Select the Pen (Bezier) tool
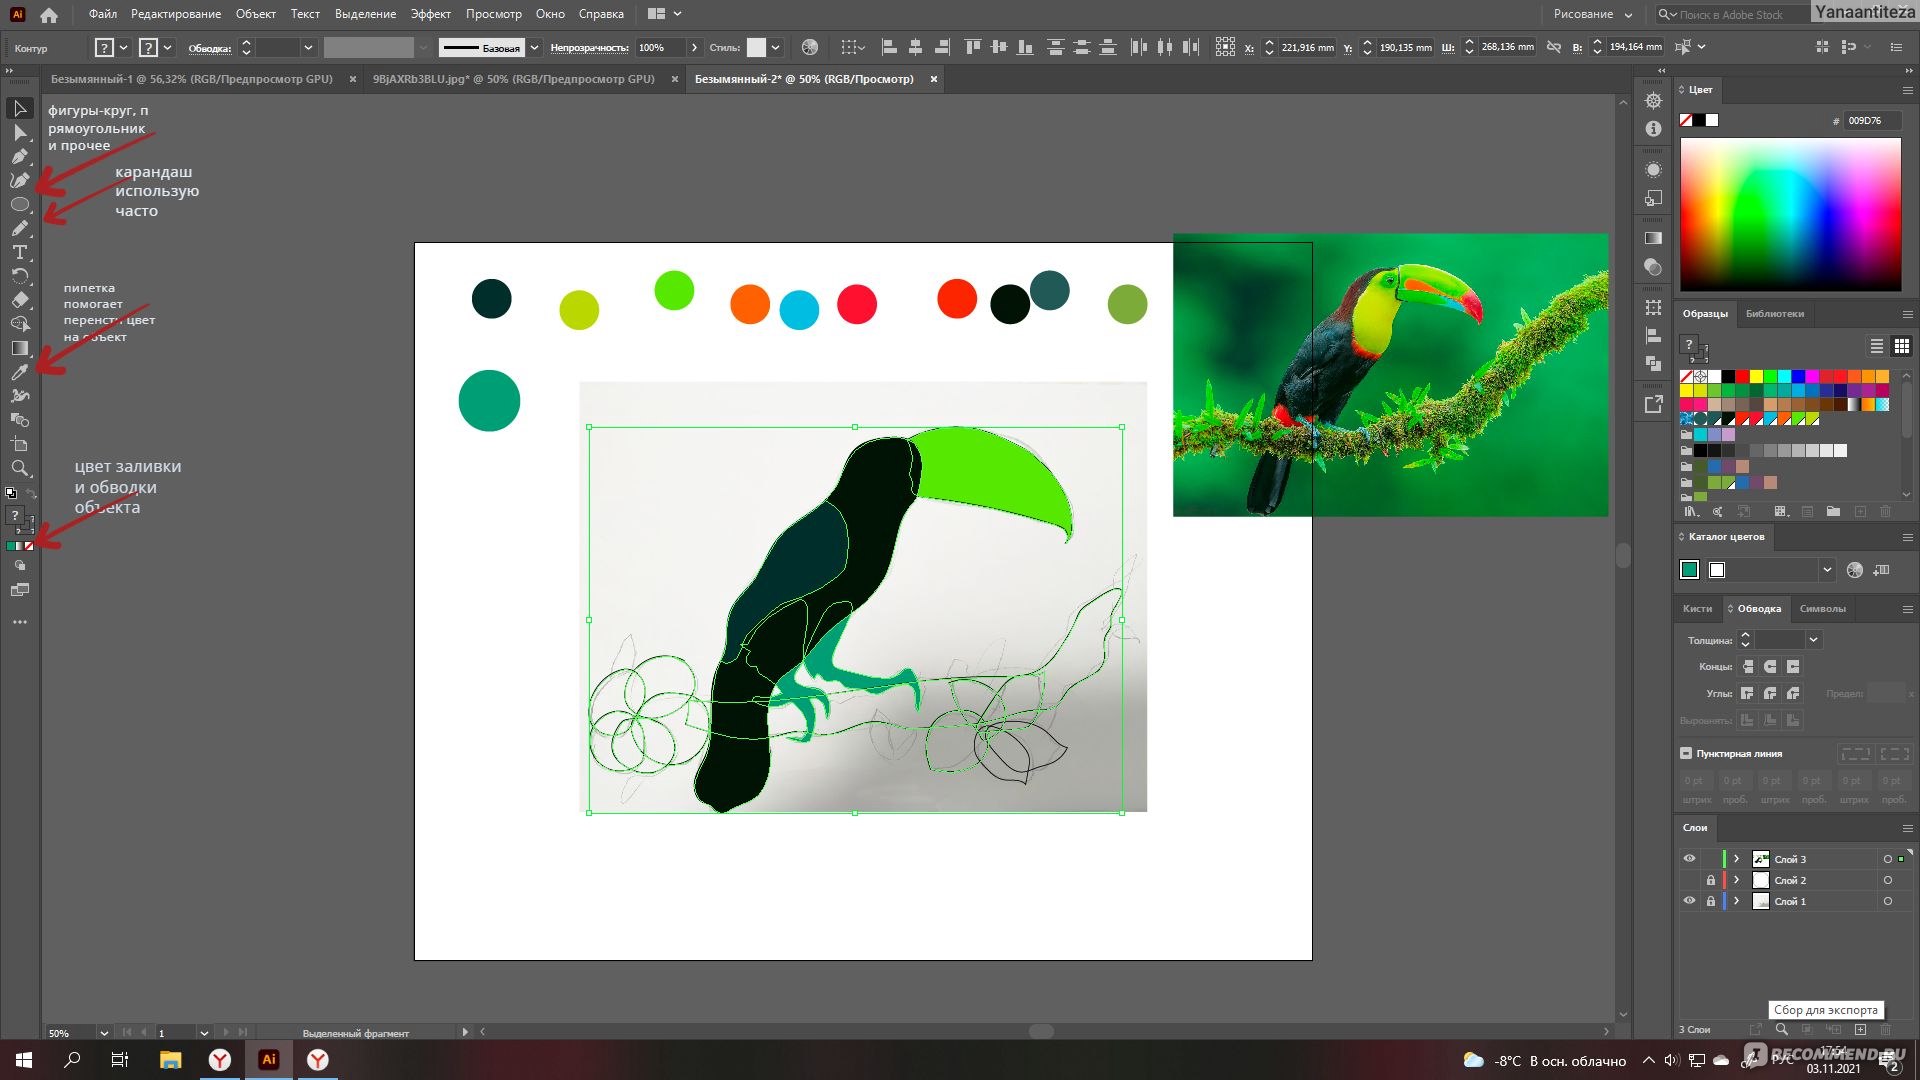Screen dimensions: 1920x1080 (x=18, y=156)
